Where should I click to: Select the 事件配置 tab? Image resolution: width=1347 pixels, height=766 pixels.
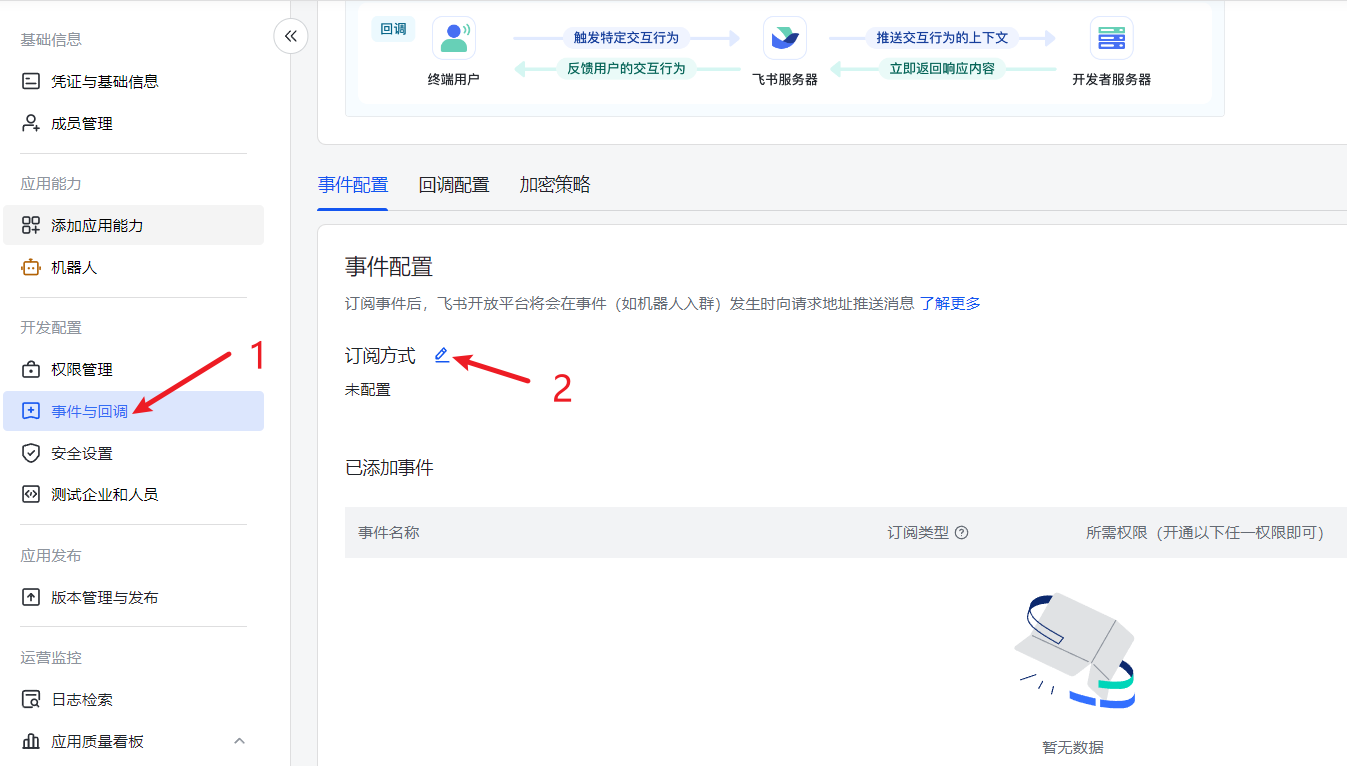pos(353,185)
